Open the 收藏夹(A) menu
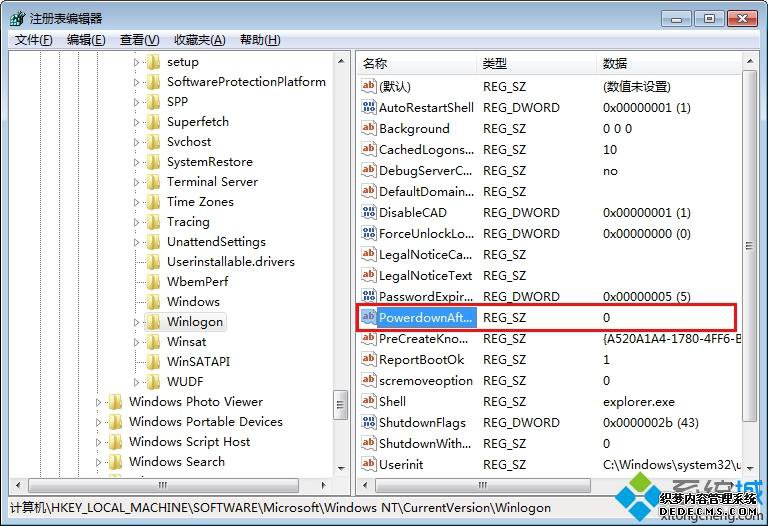 click(x=199, y=40)
